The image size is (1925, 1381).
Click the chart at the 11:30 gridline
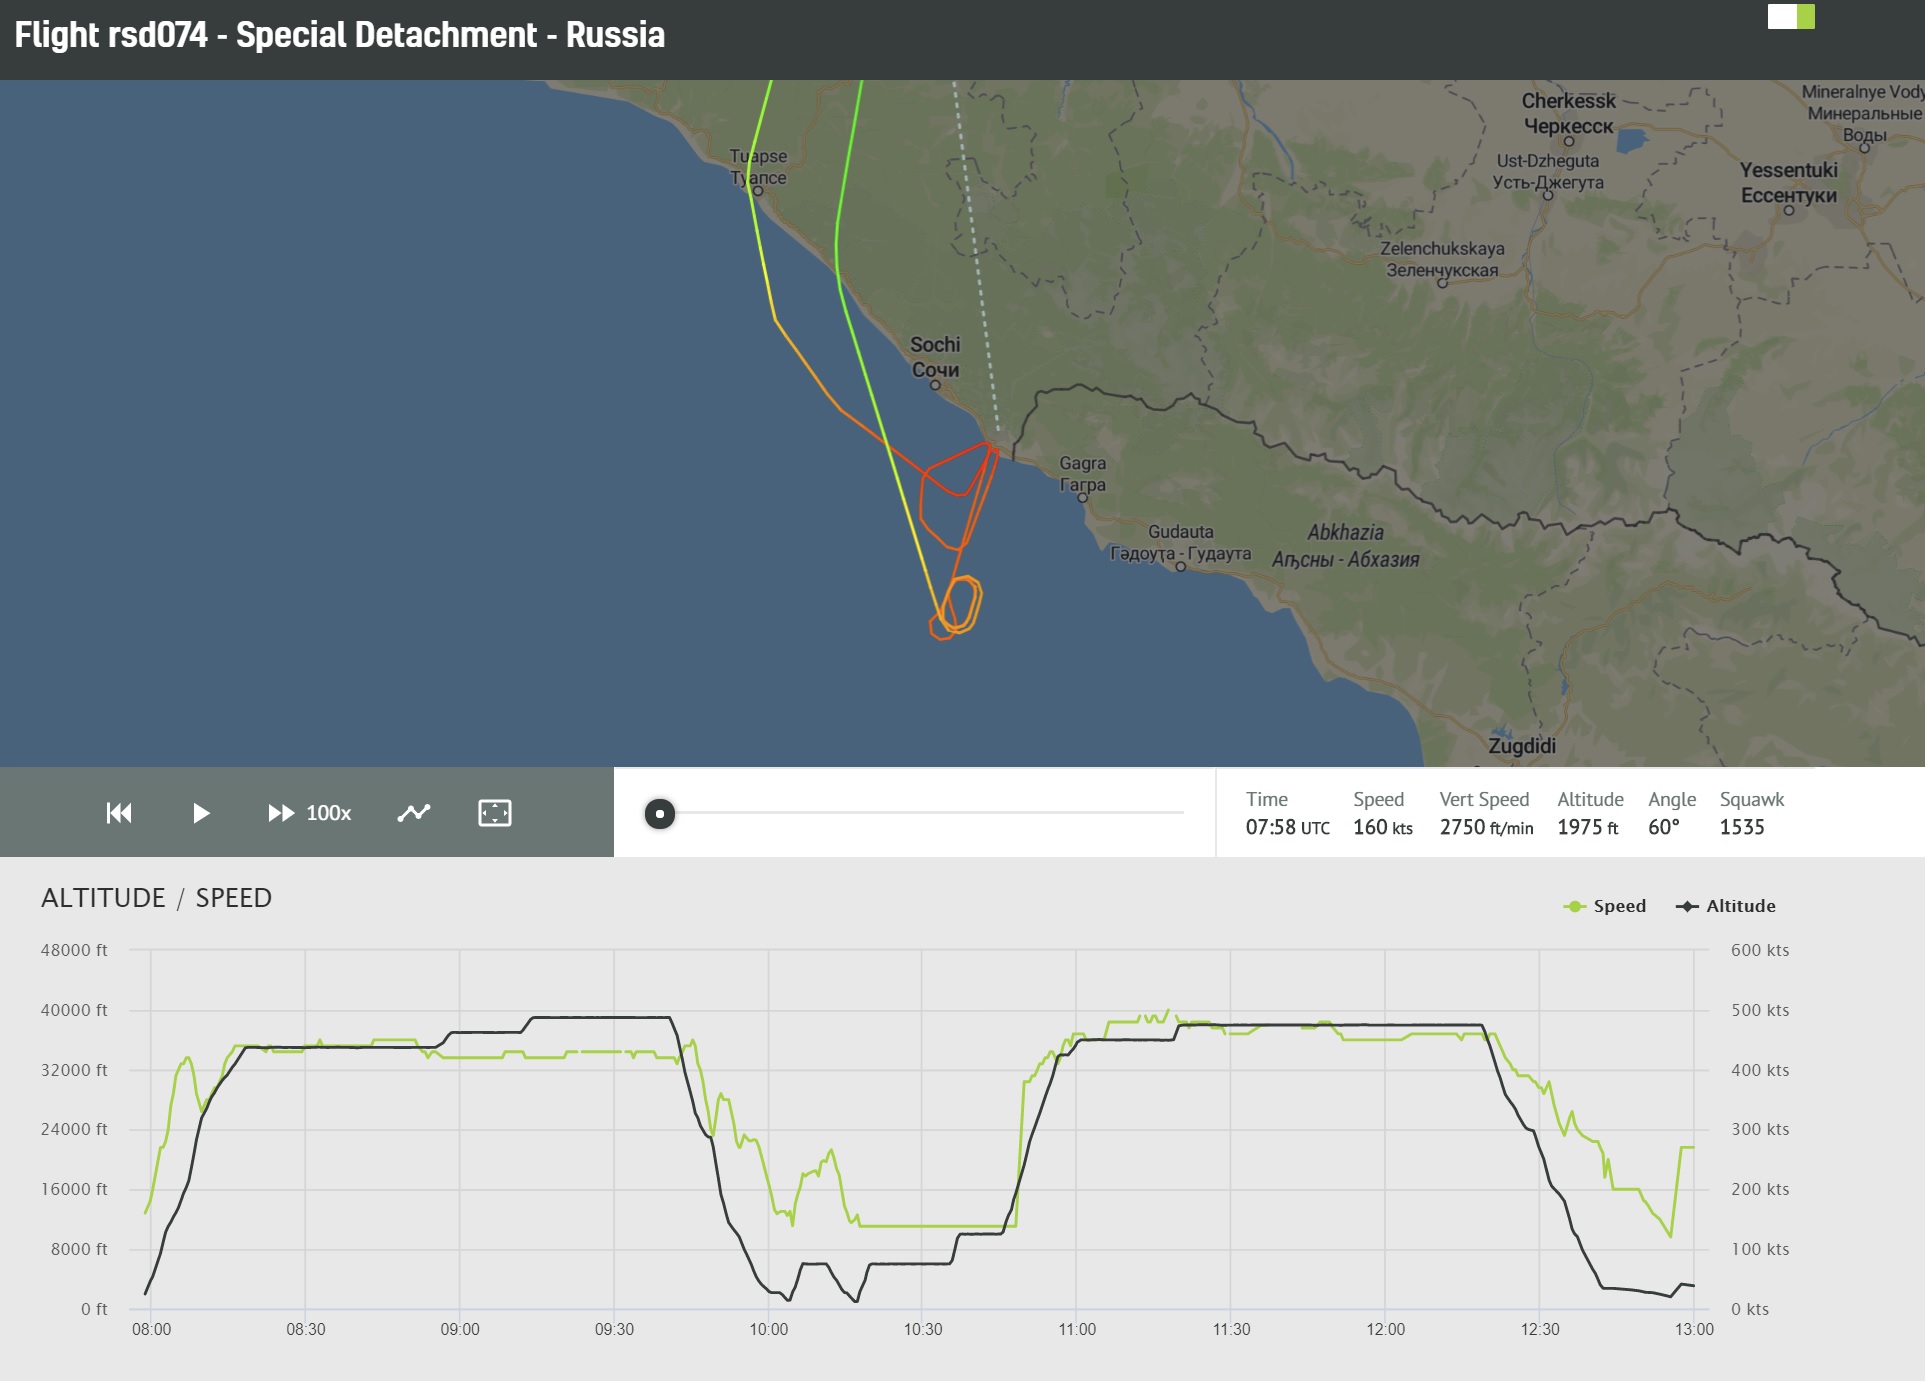coord(1231,1130)
